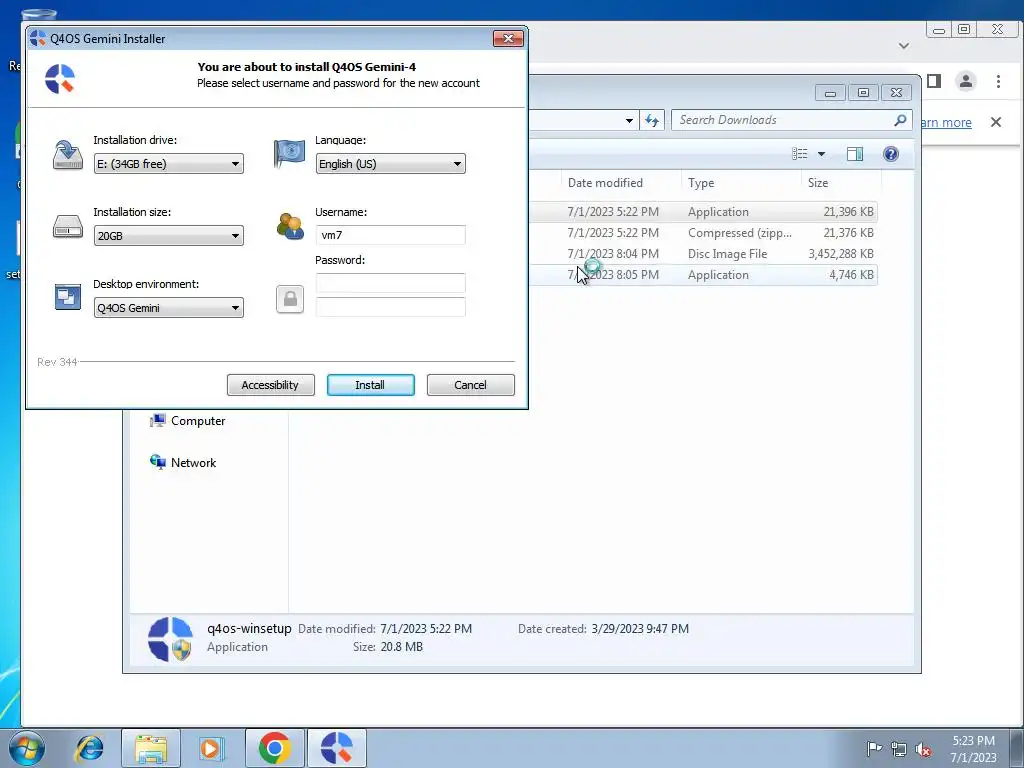
Task: Select Computer in Explorer navigation pane
Action: (187, 421)
